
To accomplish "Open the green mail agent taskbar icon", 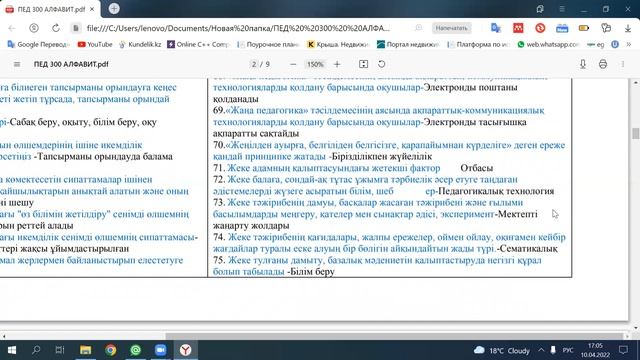I will (136, 350).
